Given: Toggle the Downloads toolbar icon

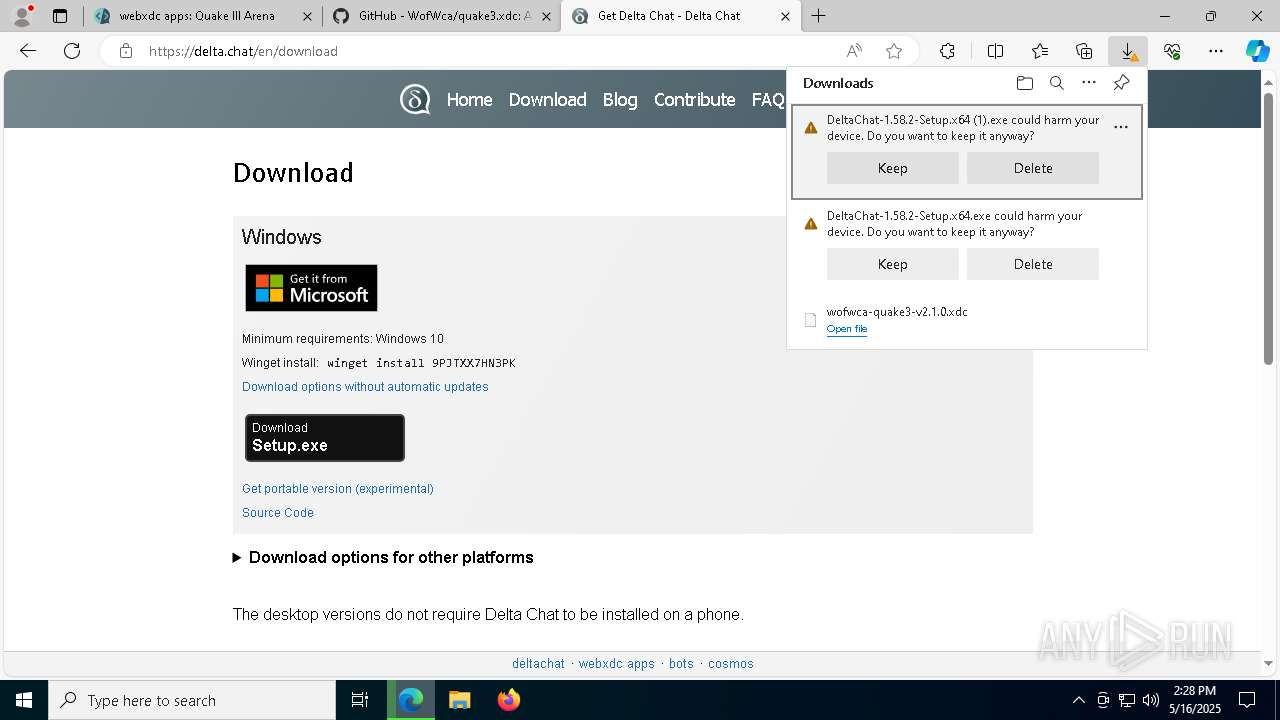Looking at the screenshot, I should point(1128,51).
